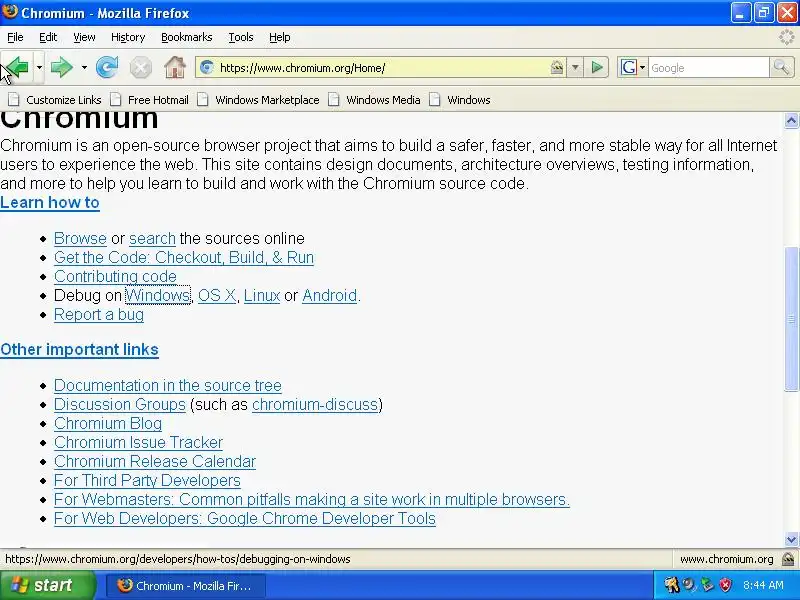Open the Tools menu
The image size is (800, 600).
[x=241, y=37]
